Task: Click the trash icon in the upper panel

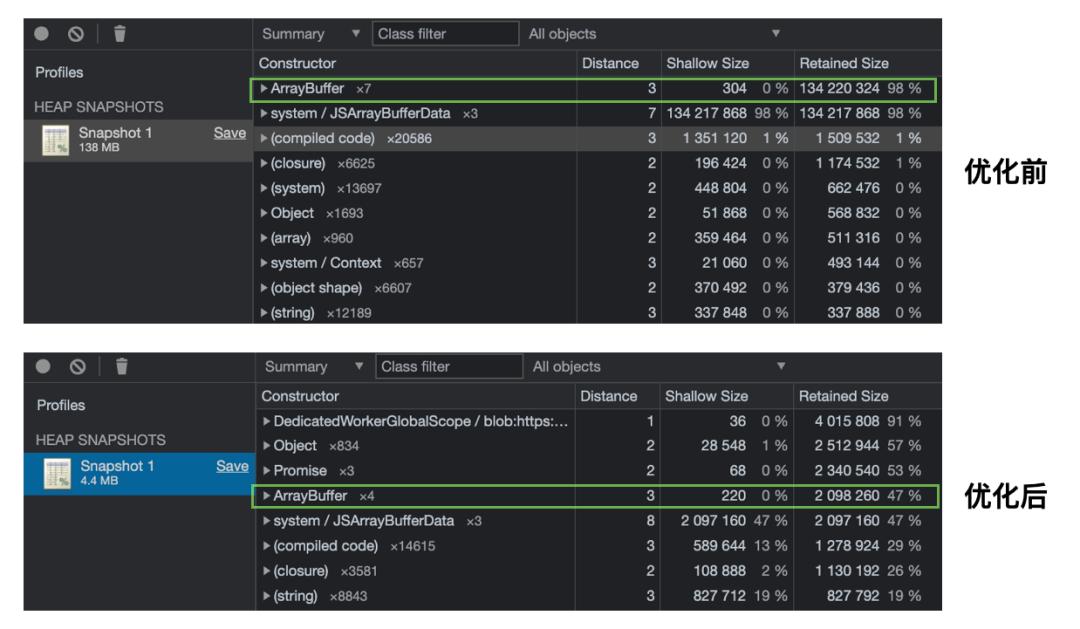Action: (x=120, y=33)
